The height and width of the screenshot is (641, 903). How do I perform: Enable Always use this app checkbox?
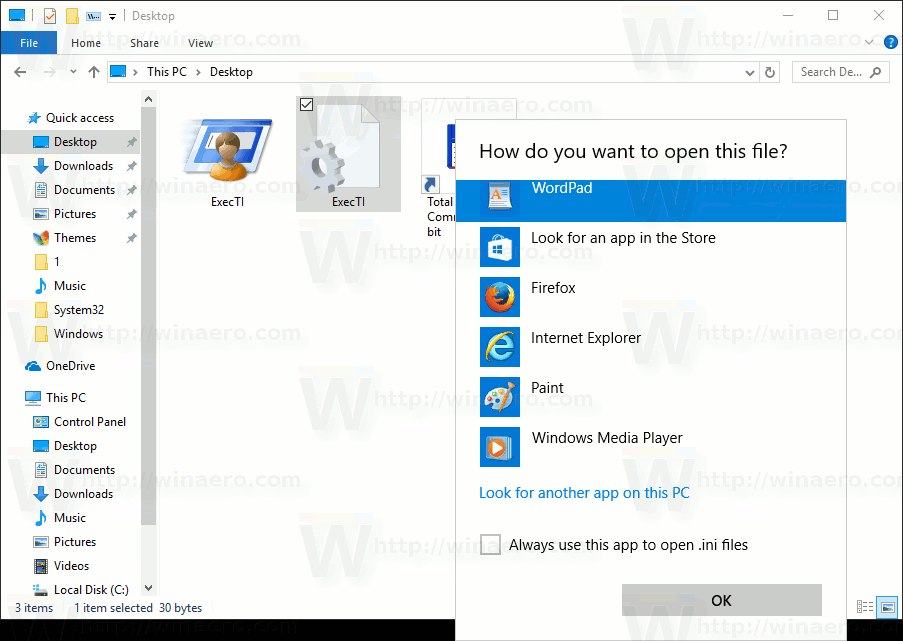pyautogui.click(x=491, y=545)
